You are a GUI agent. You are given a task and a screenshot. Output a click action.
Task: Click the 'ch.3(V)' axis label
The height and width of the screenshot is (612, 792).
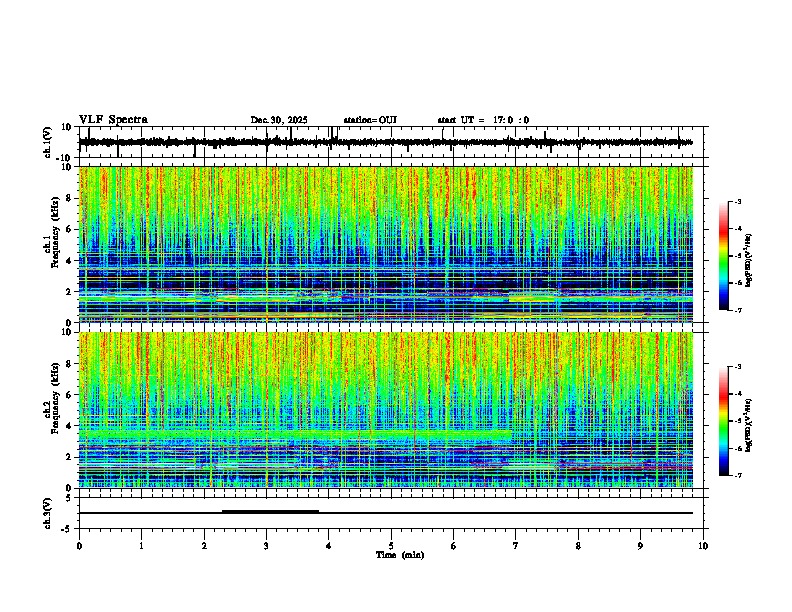[x=48, y=513]
